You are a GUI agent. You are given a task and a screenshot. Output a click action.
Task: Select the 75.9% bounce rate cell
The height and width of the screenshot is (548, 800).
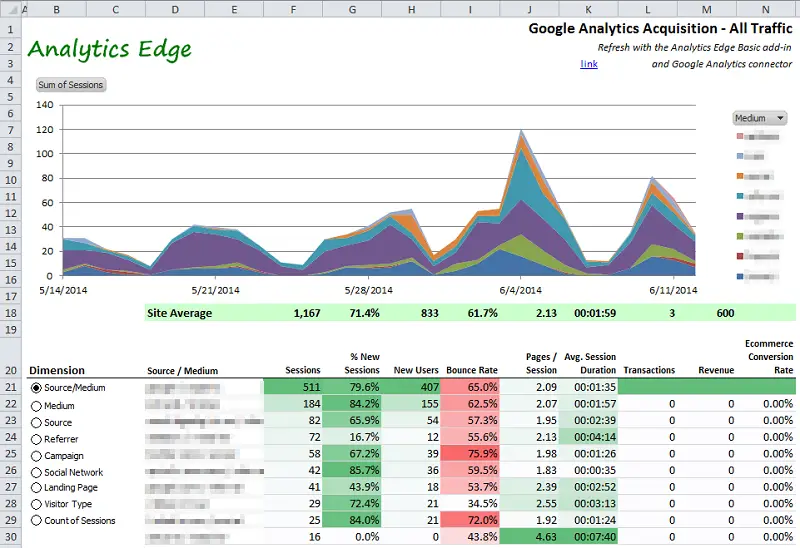click(x=470, y=454)
